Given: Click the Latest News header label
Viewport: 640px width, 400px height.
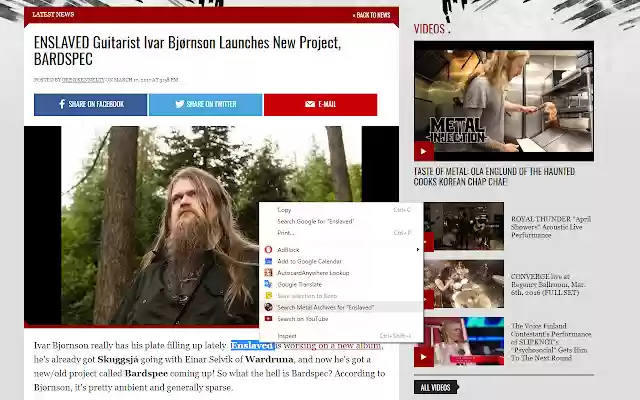Looking at the screenshot, I should tap(53, 14).
